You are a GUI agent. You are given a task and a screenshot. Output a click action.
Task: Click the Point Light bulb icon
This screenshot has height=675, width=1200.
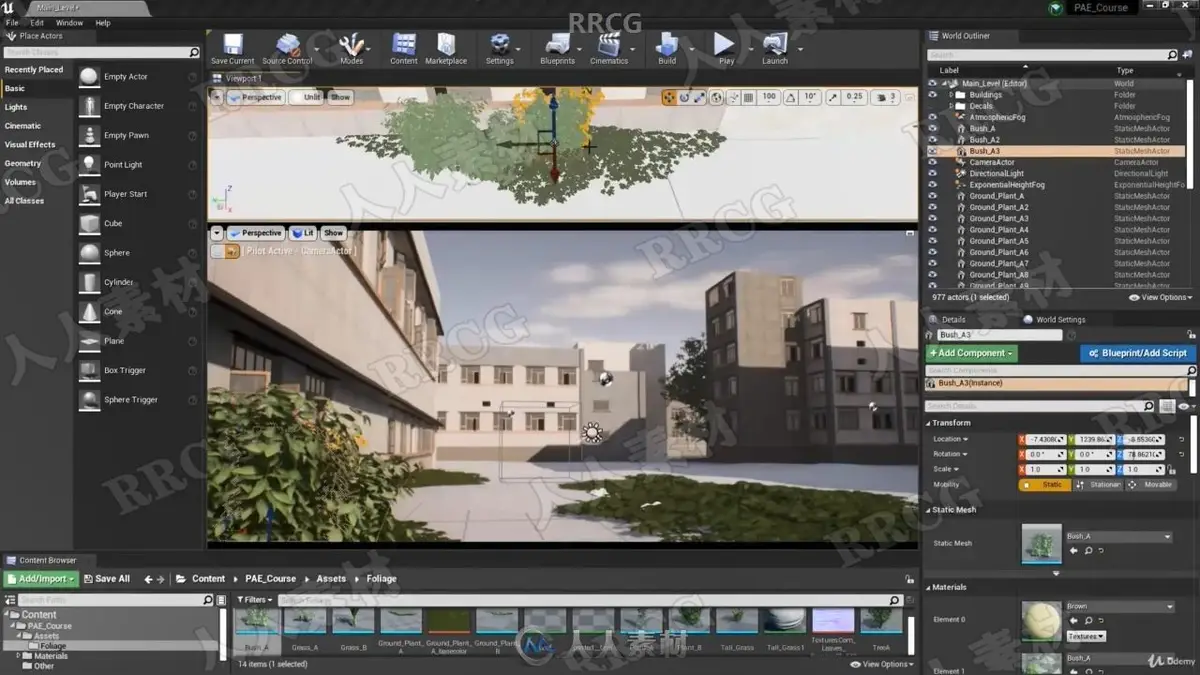pyautogui.click(x=89, y=165)
